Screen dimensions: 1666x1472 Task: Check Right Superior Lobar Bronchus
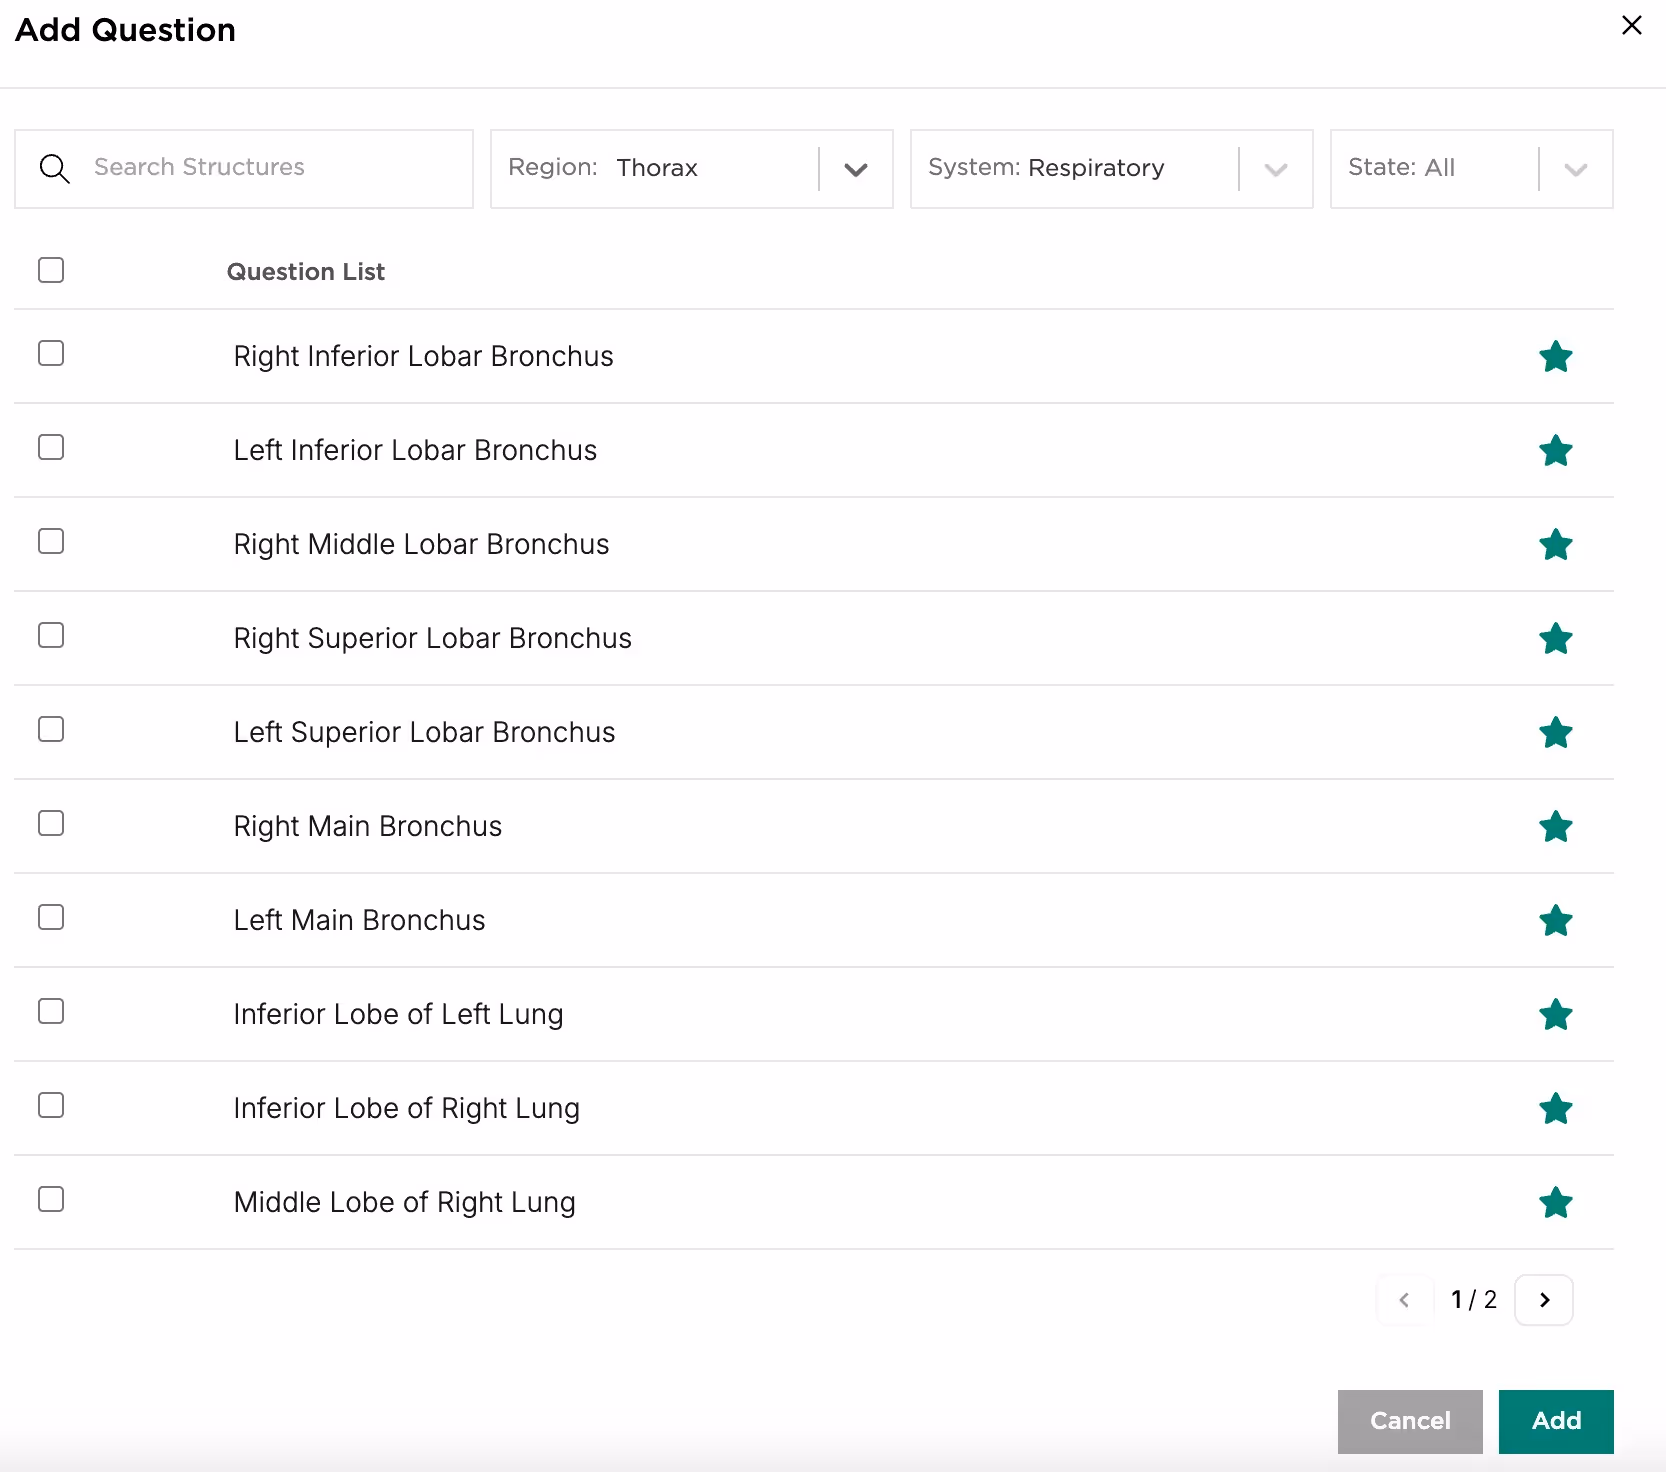(x=51, y=635)
